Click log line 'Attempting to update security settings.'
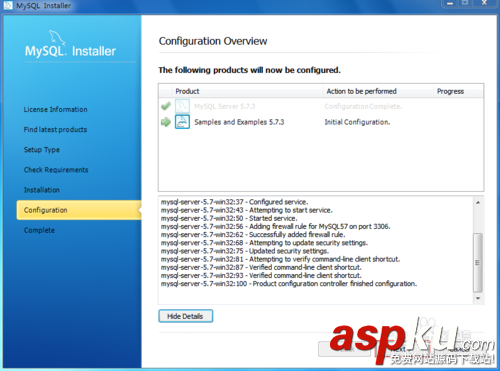The height and width of the screenshot is (371, 500). 264,243
